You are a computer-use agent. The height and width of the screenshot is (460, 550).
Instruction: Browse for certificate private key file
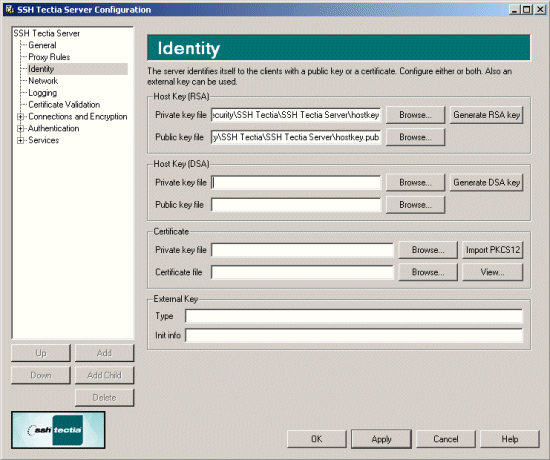(x=428, y=250)
